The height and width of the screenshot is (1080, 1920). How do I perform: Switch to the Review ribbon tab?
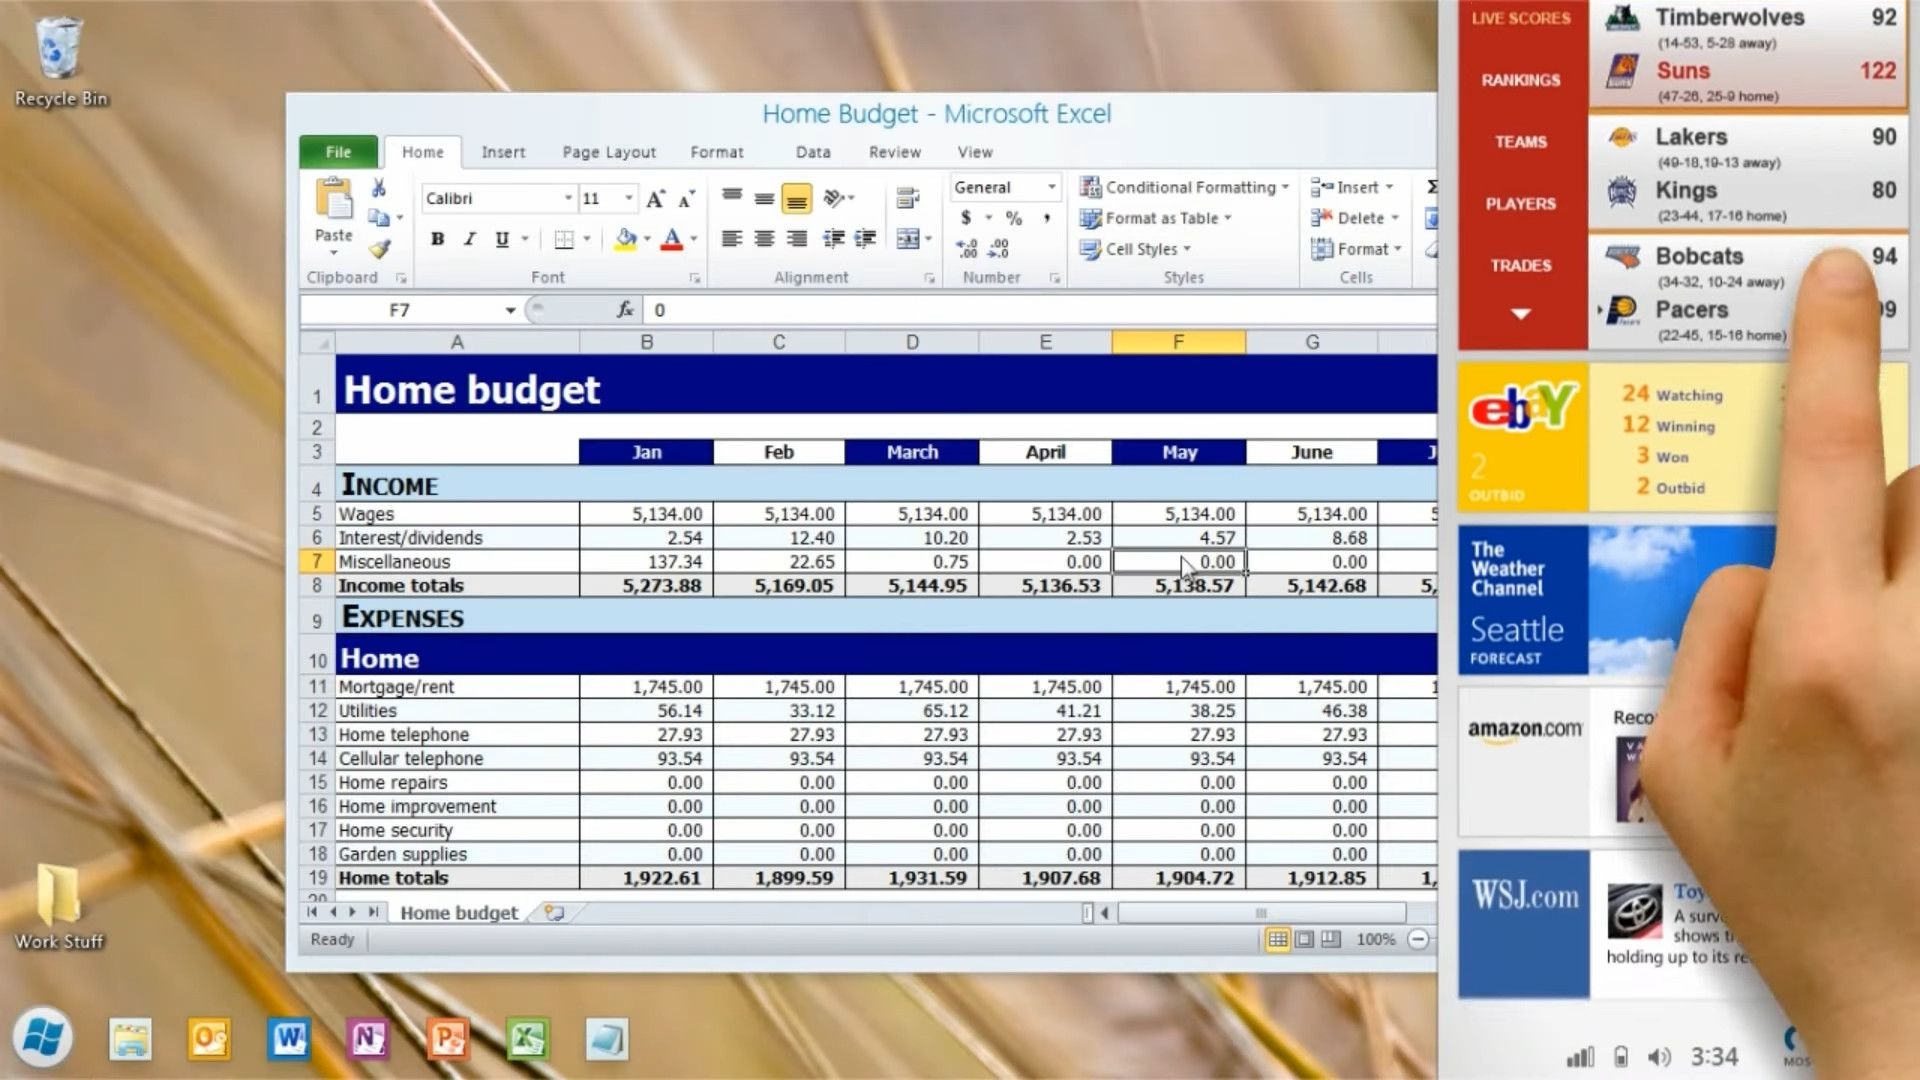tap(895, 152)
